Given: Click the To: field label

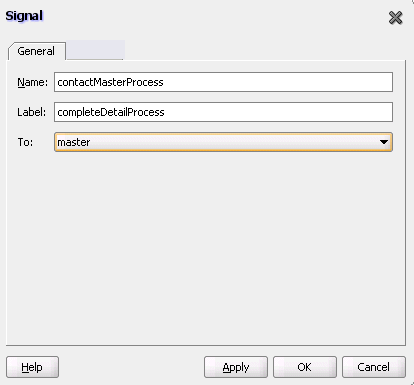Looking at the screenshot, I should [x=25, y=142].
